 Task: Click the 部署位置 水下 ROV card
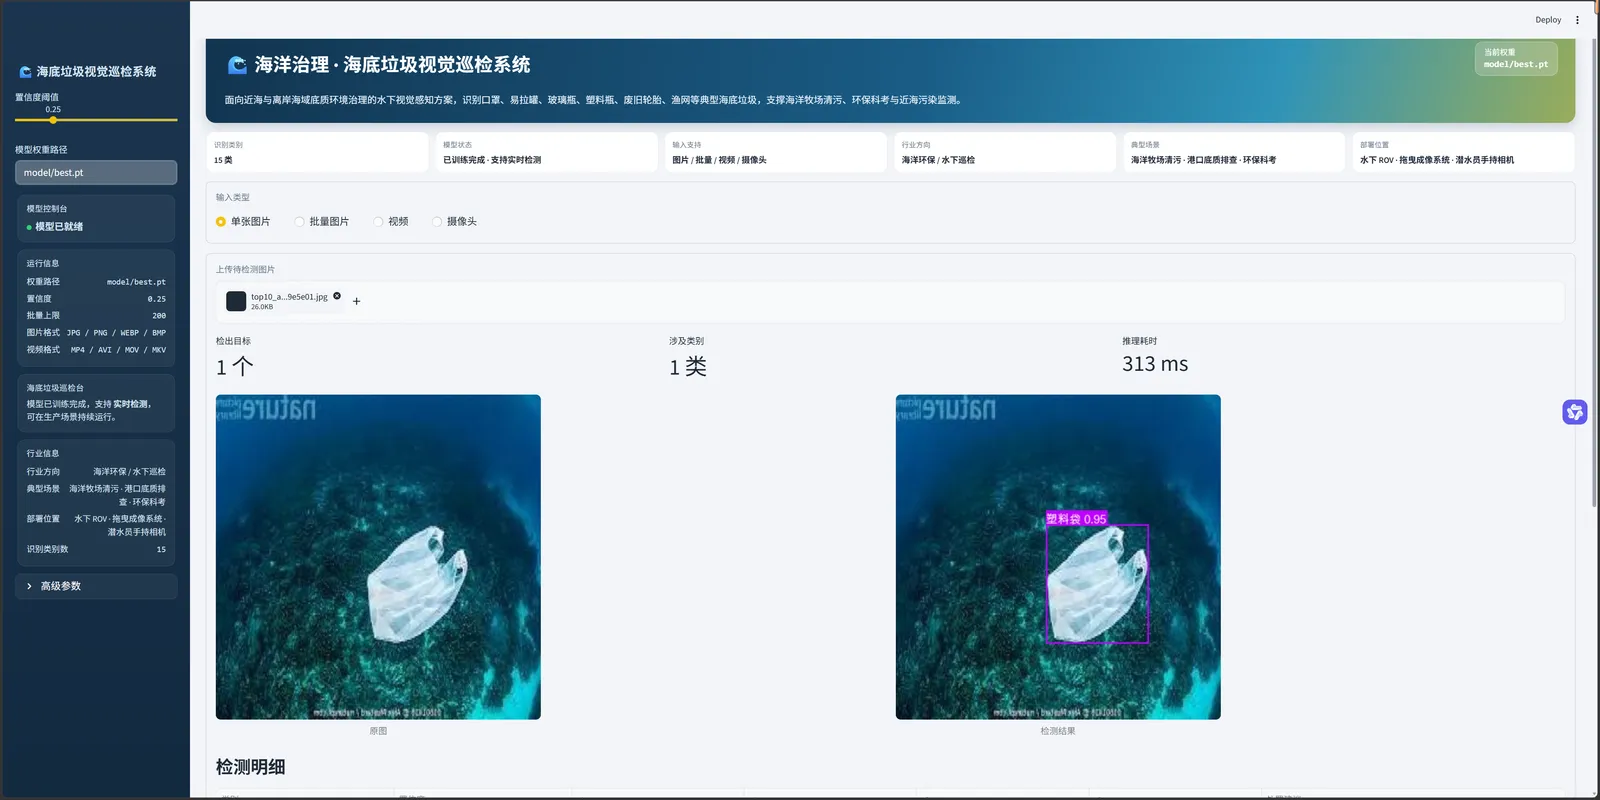click(1464, 152)
